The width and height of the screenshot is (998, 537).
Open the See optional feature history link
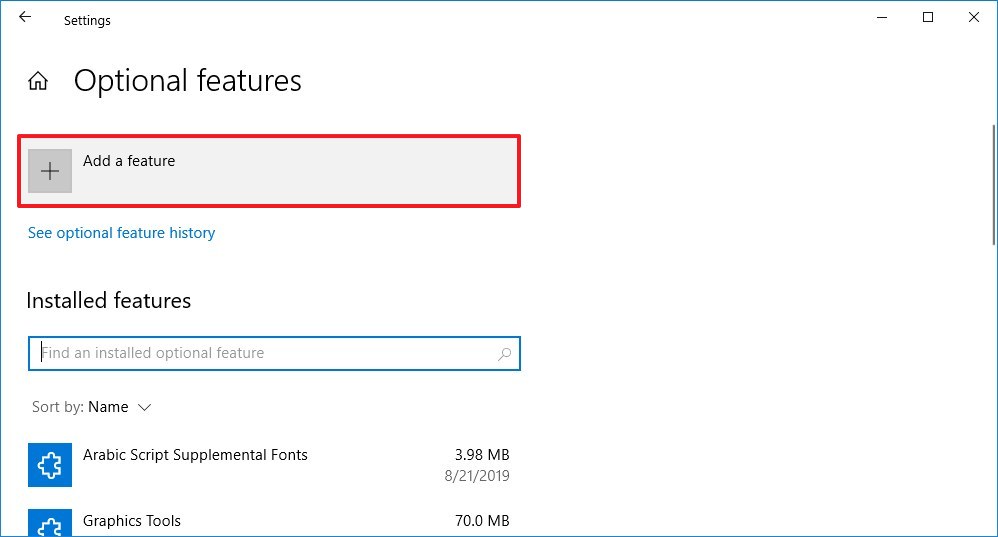(x=121, y=233)
